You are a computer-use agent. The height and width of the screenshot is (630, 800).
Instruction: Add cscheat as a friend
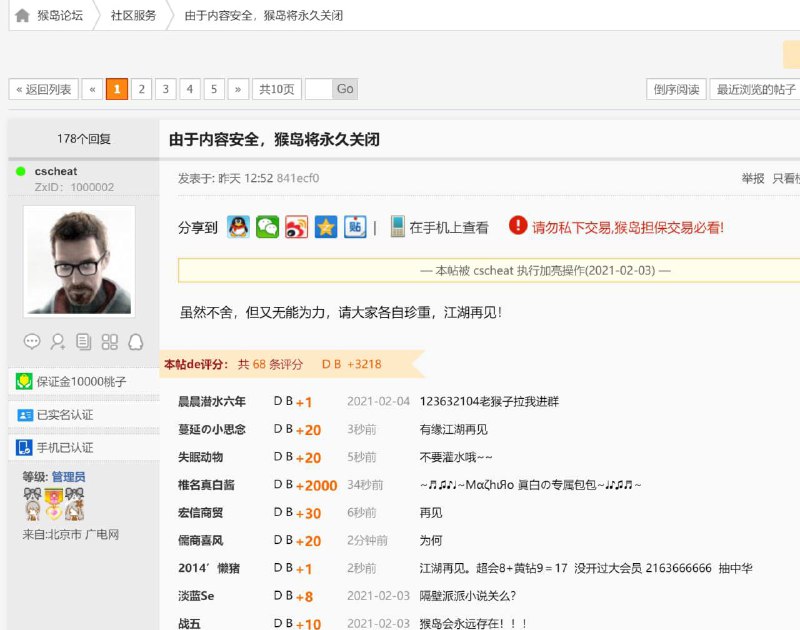(x=57, y=341)
